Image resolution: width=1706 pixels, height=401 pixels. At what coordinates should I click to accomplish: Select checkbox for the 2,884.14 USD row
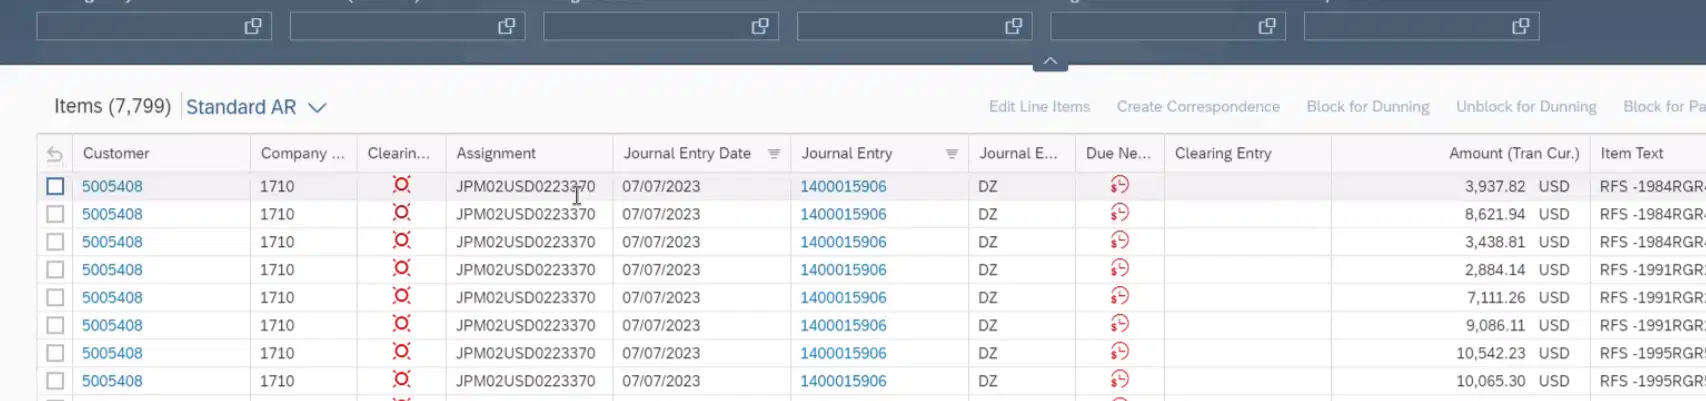pyautogui.click(x=55, y=270)
